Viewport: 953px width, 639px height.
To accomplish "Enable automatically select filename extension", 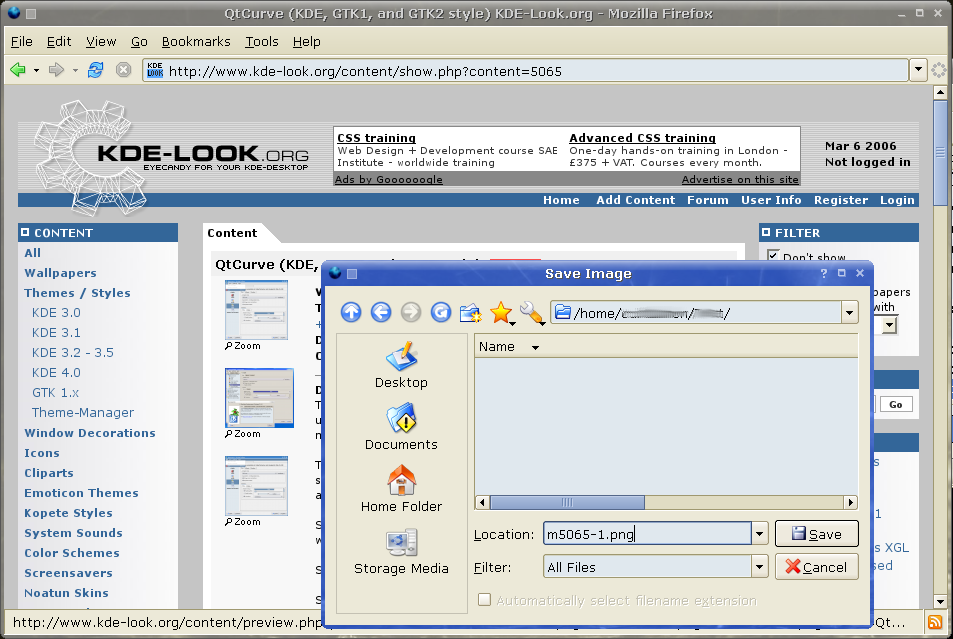I will coord(484,600).
